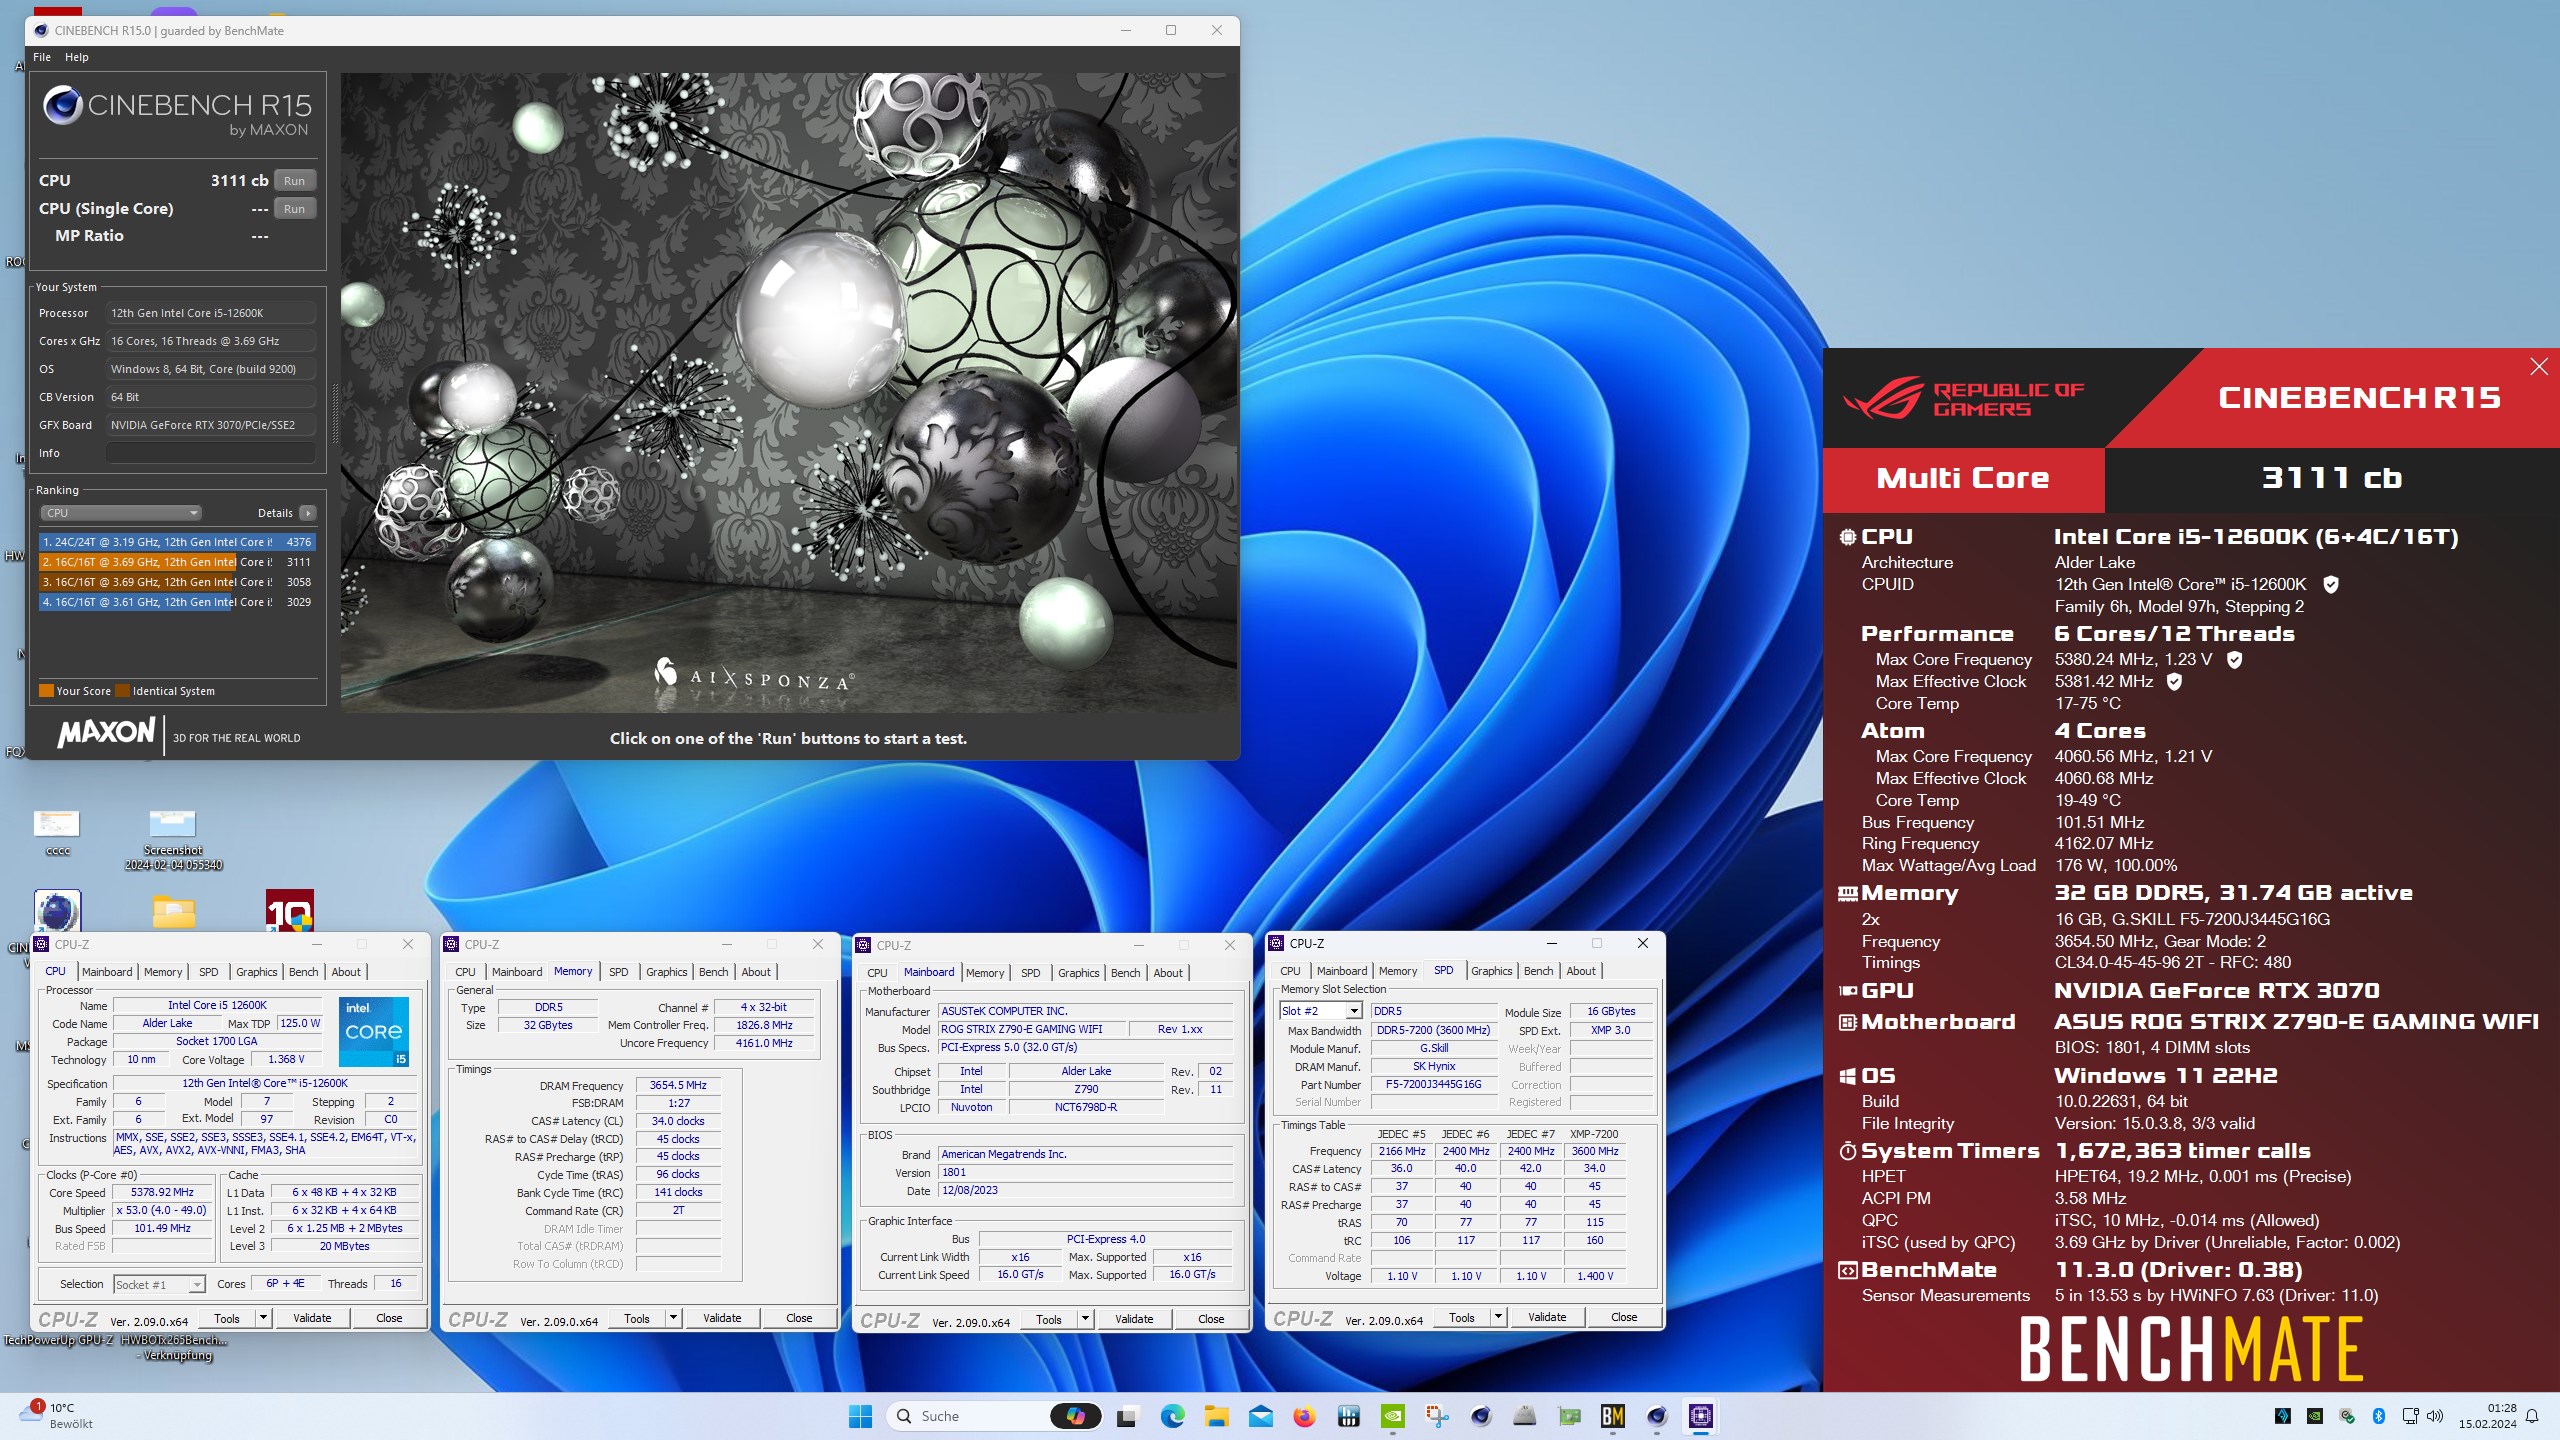This screenshot has width=2560, height=1440.
Task: Open the Cinebench File menu
Action: 42,57
